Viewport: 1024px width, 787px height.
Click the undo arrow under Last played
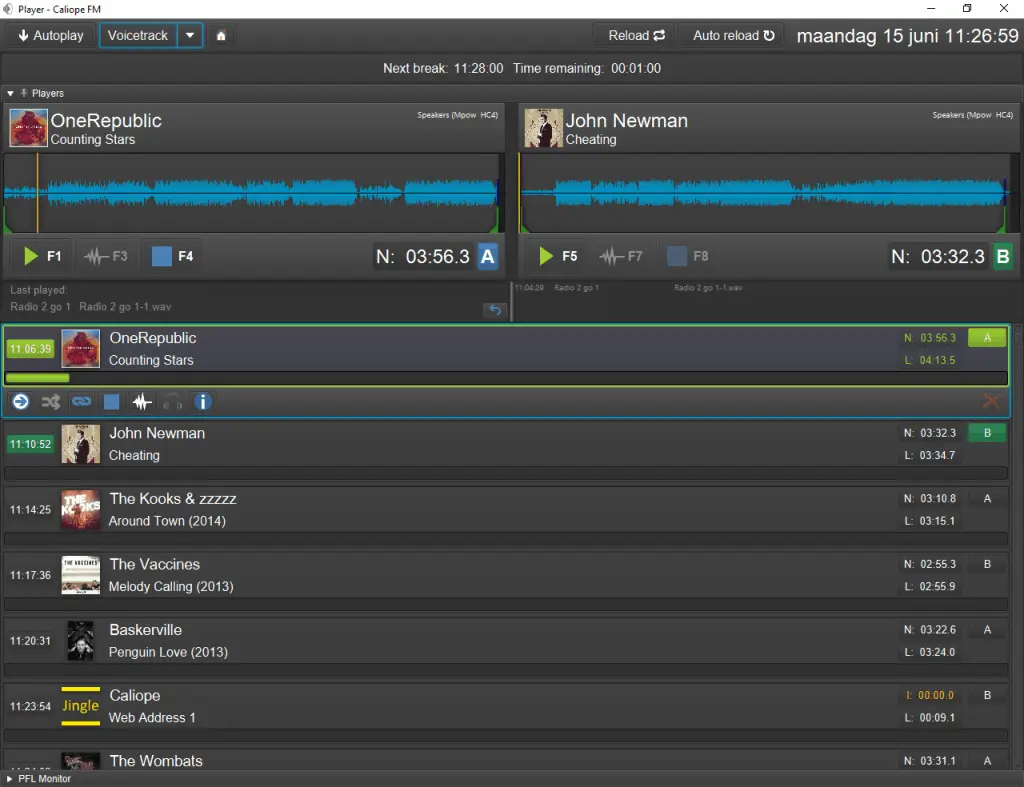[x=495, y=310]
